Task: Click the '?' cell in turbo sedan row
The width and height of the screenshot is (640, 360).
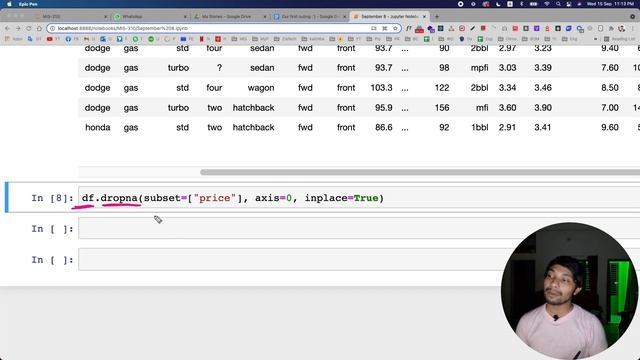Action: 219,68
